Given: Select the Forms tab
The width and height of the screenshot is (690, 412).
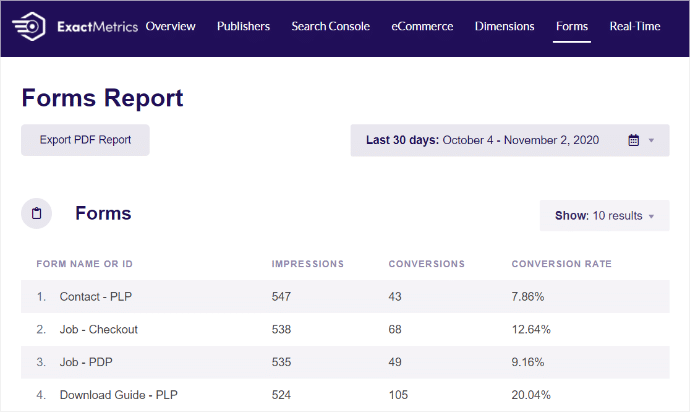Looking at the screenshot, I should tap(572, 26).
